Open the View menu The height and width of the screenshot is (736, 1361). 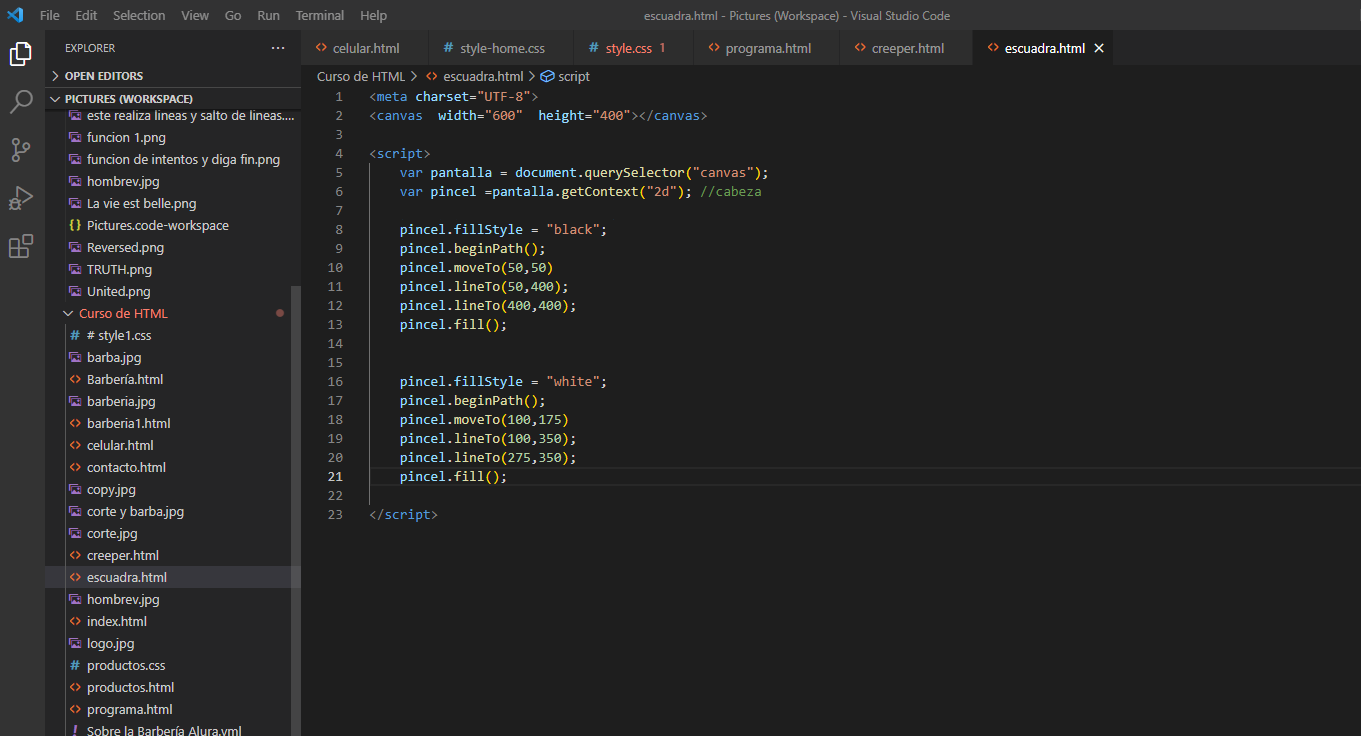coord(195,15)
